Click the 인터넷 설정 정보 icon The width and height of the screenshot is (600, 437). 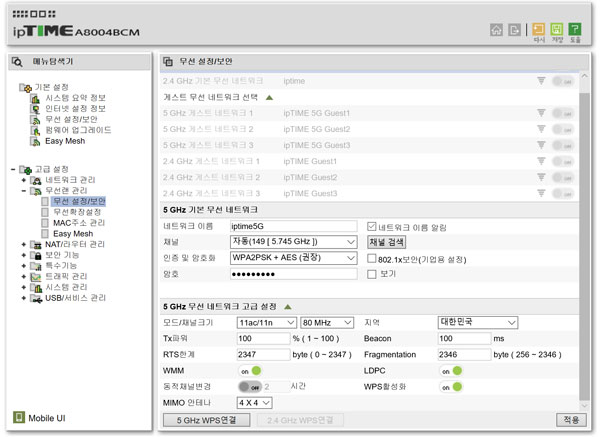click(x=35, y=109)
